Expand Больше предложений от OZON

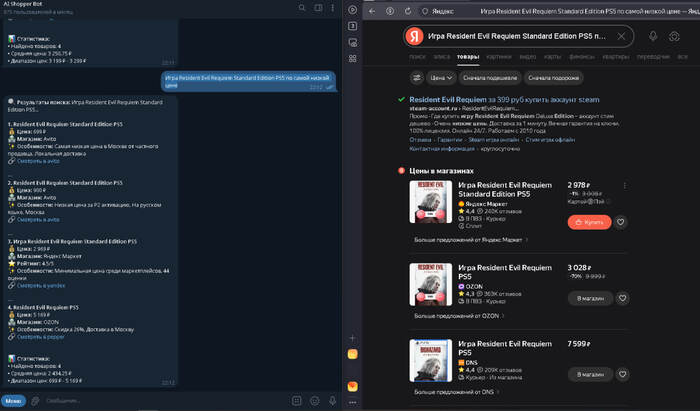[x=460, y=317]
